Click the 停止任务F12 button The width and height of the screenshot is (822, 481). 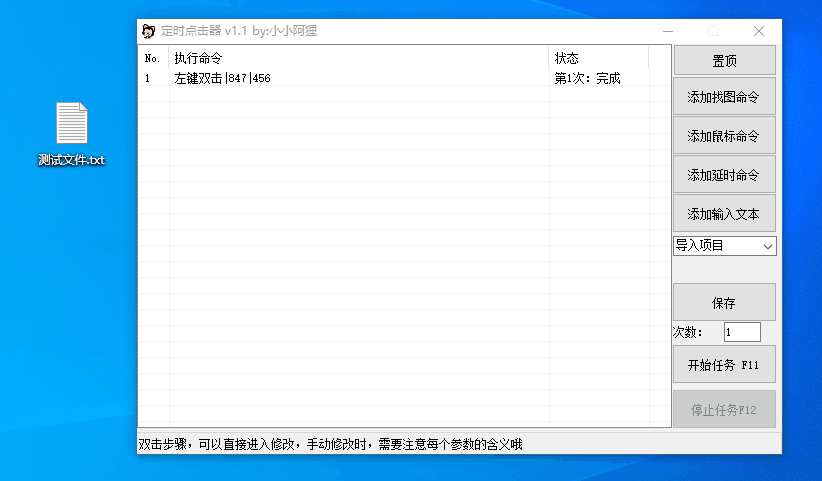[x=724, y=409]
